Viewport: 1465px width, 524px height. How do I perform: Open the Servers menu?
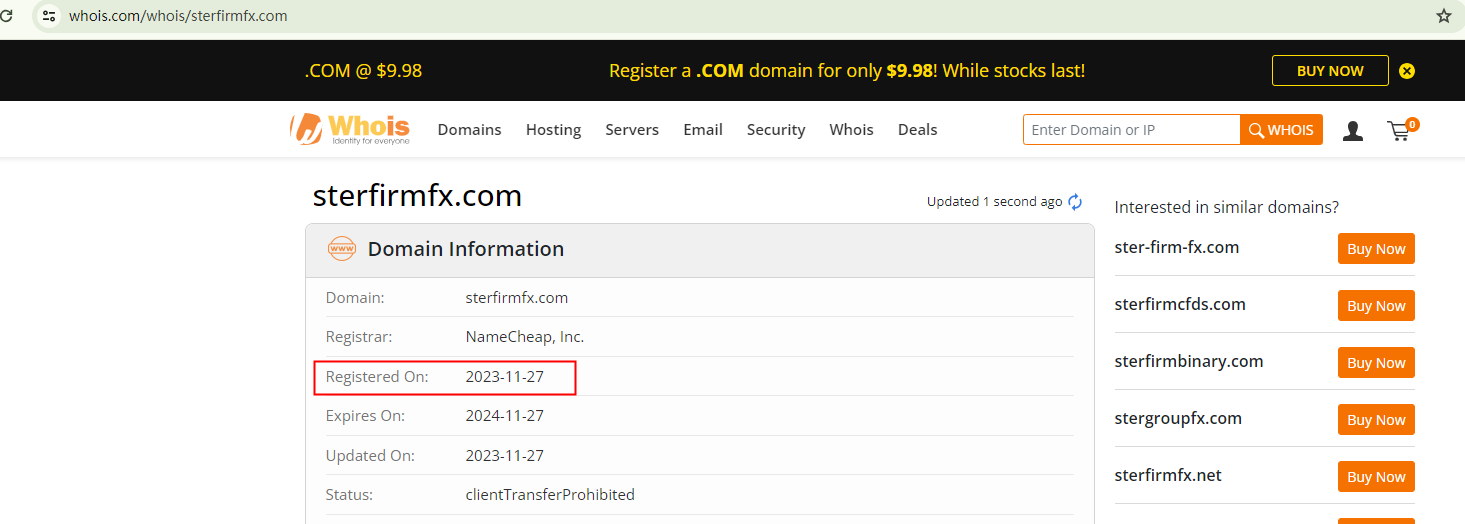tap(632, 130)
